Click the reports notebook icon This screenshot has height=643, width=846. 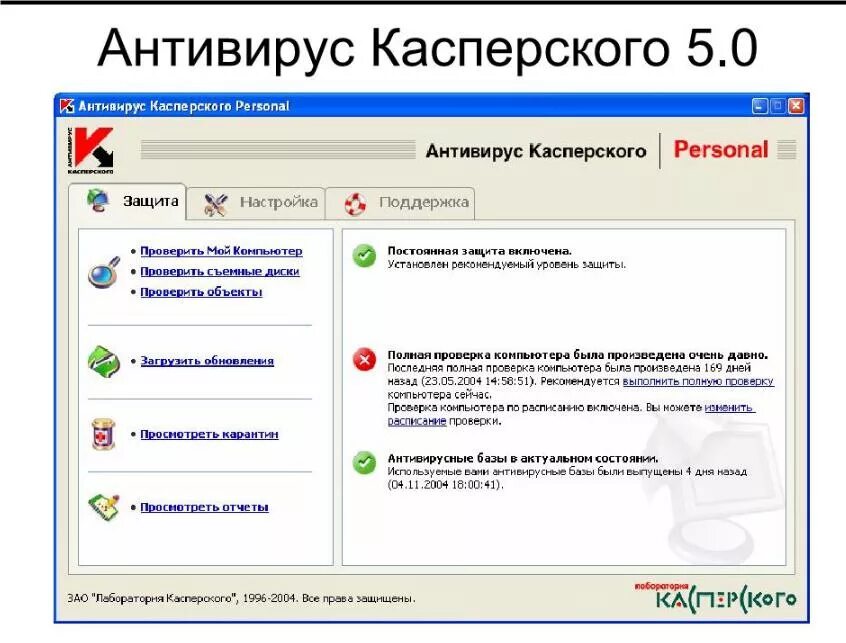point(104,508)
